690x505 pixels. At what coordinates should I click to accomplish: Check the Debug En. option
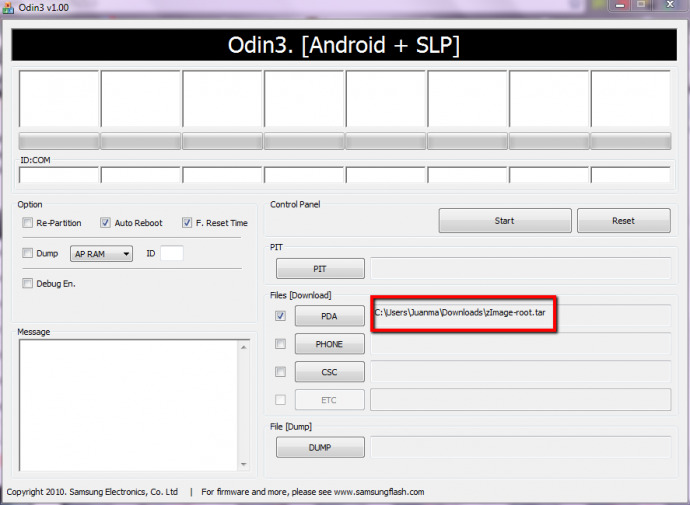(x=27, y=283)
